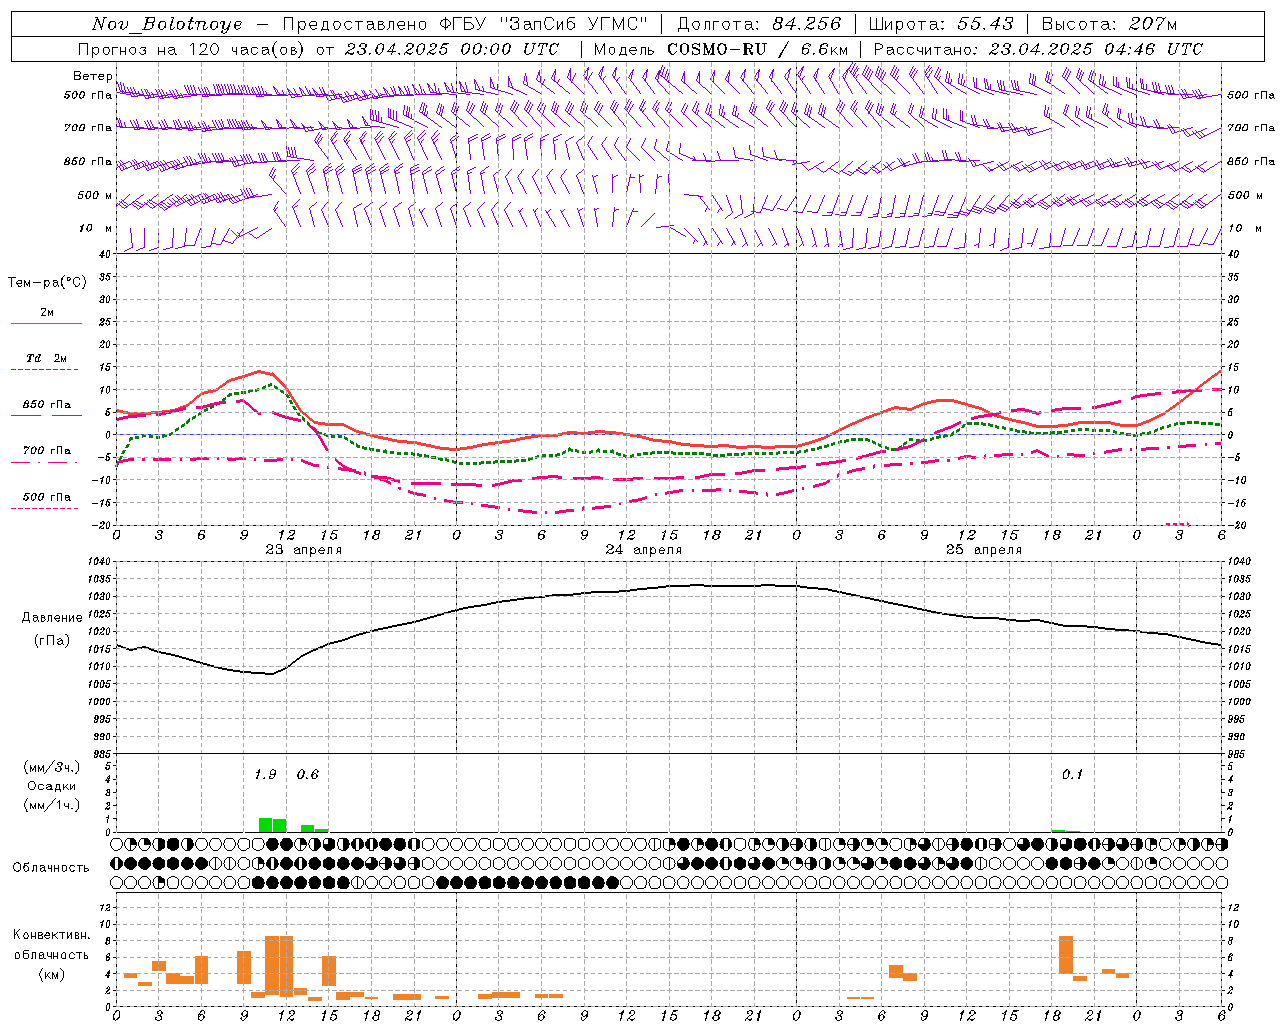Click the '1.9' precipitation amount value

(265, 775)
